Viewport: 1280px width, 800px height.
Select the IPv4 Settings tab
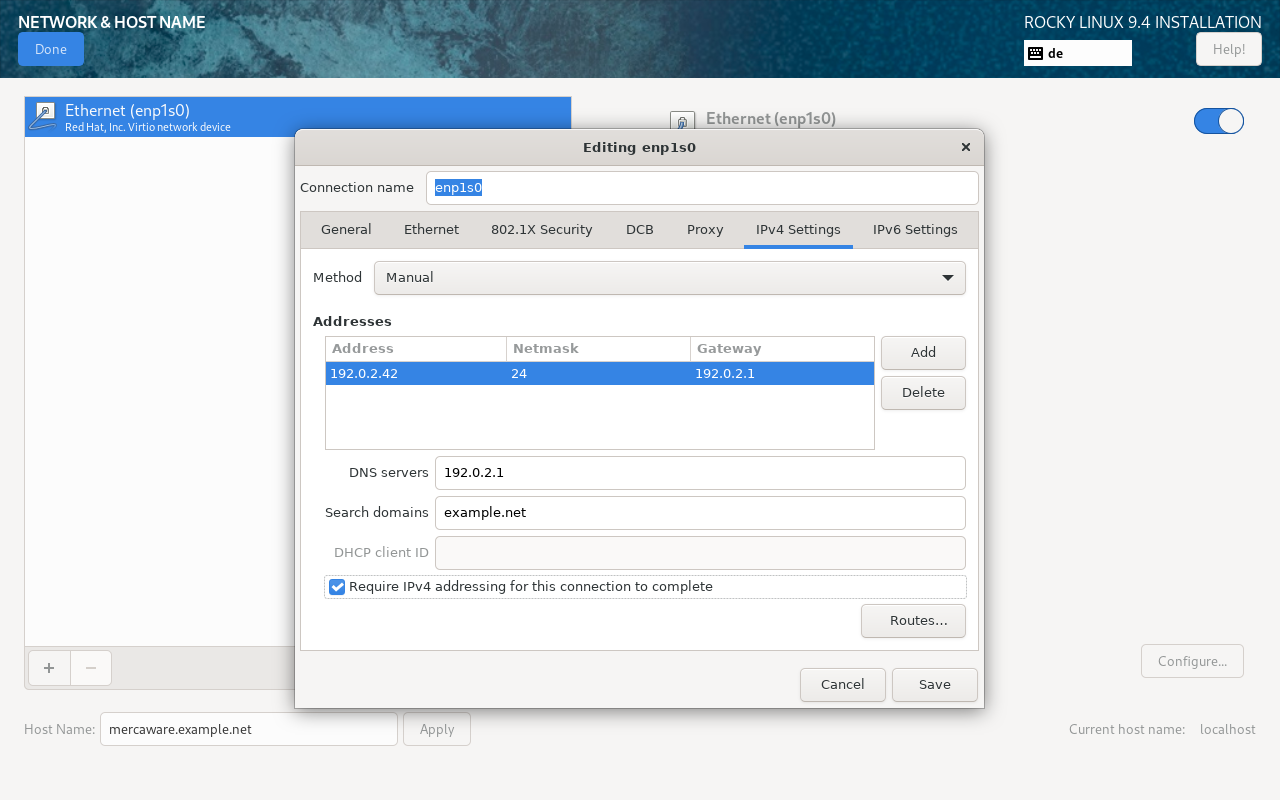798,230
